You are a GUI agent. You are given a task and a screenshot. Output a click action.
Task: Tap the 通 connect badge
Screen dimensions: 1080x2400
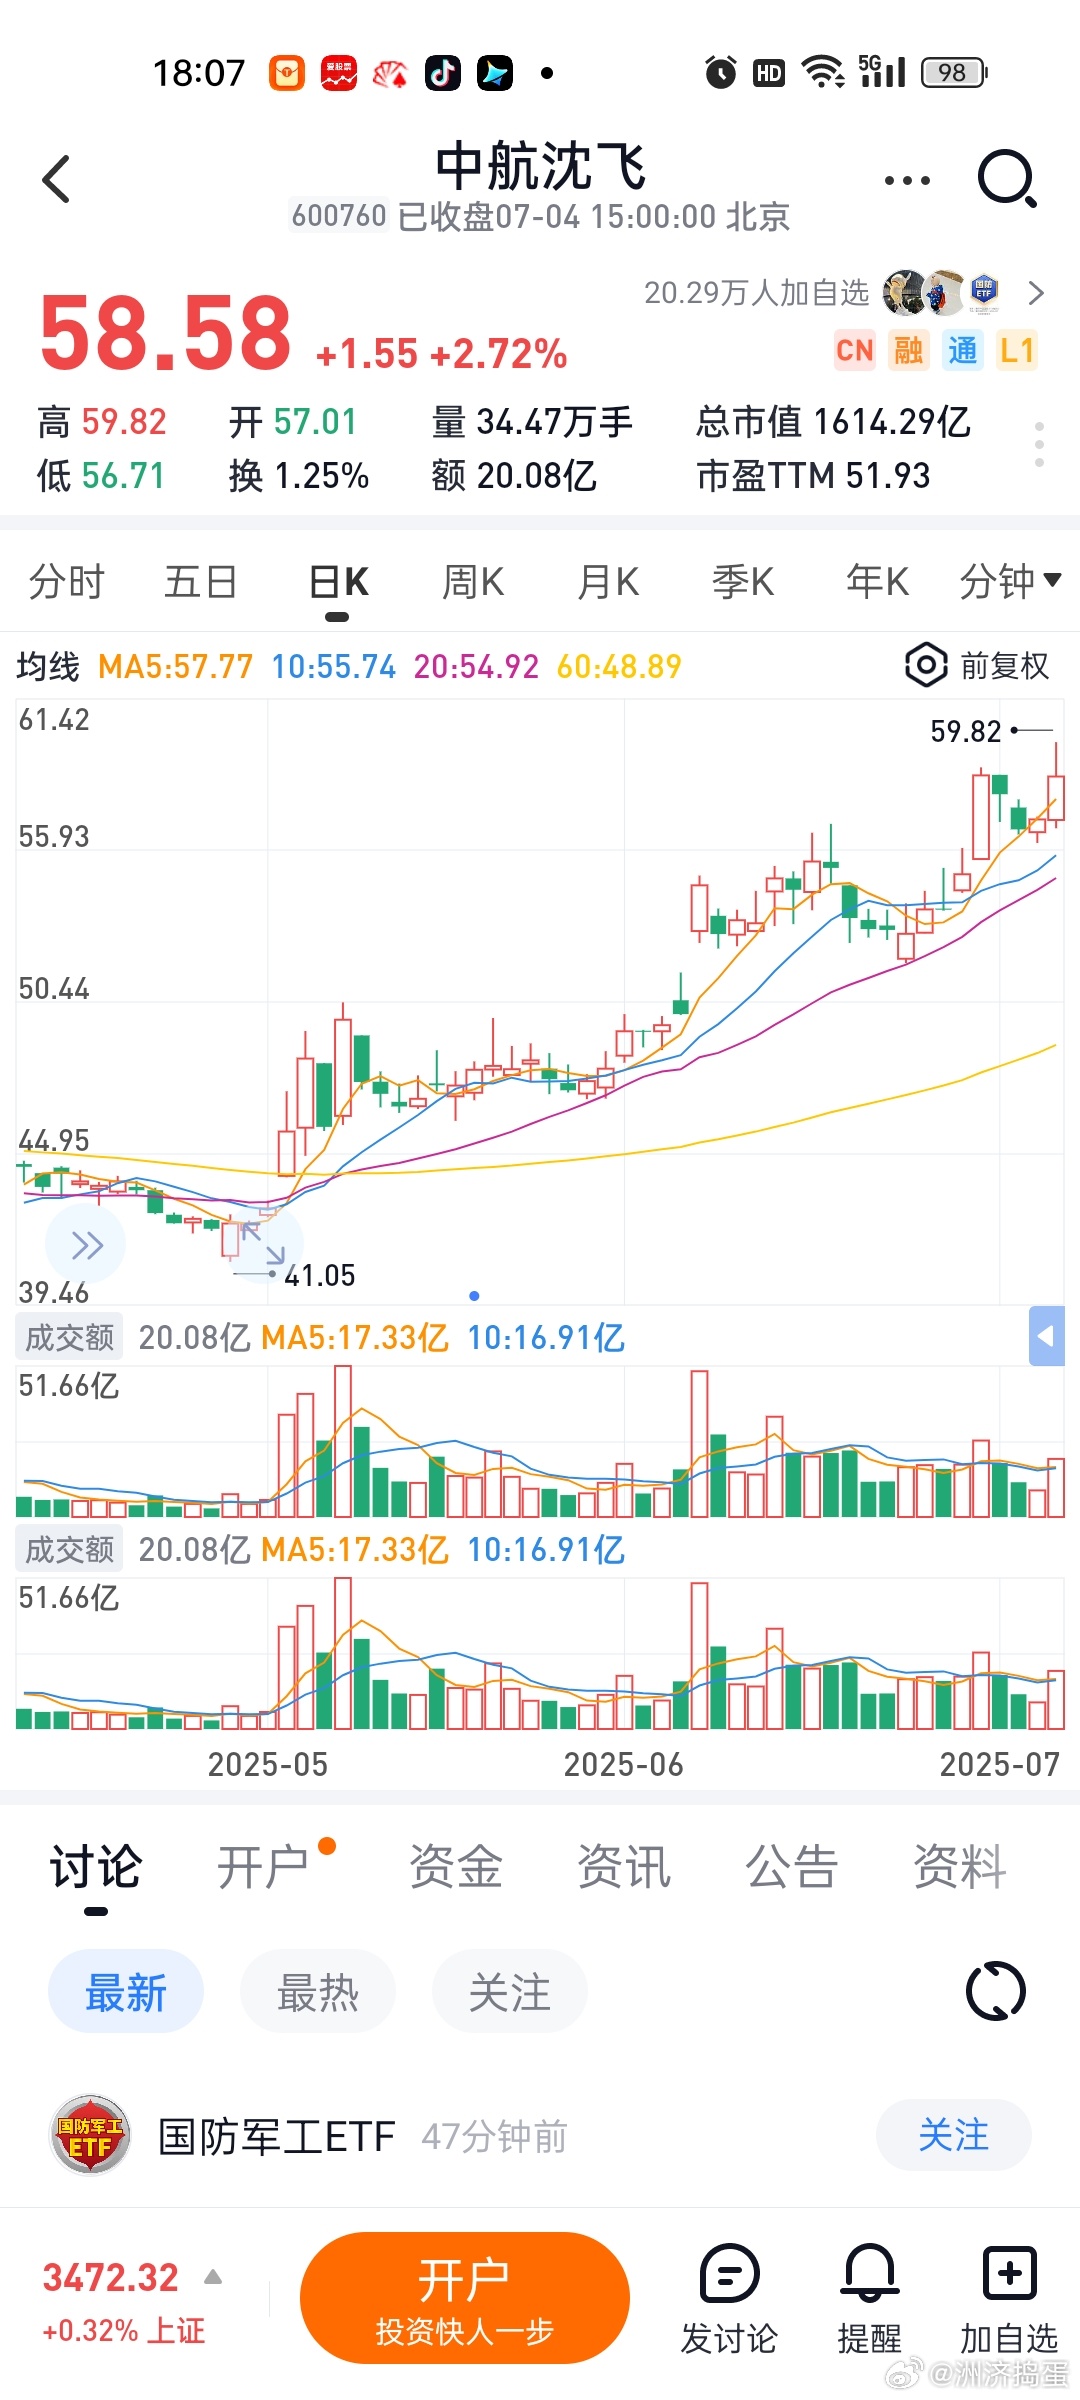pos(962,351)
